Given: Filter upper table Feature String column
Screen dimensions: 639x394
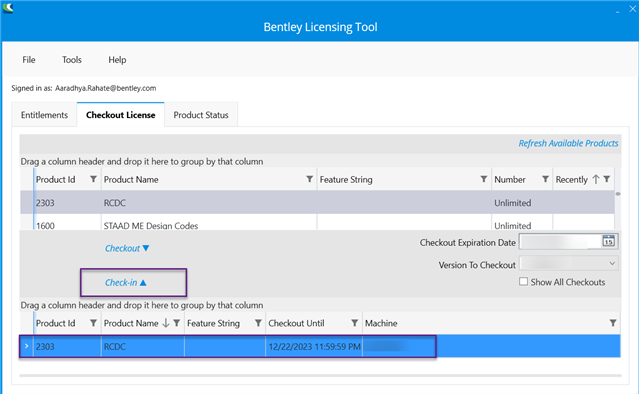Looking at the screenshot, I should pyautogui.click(x=484, y=179).
